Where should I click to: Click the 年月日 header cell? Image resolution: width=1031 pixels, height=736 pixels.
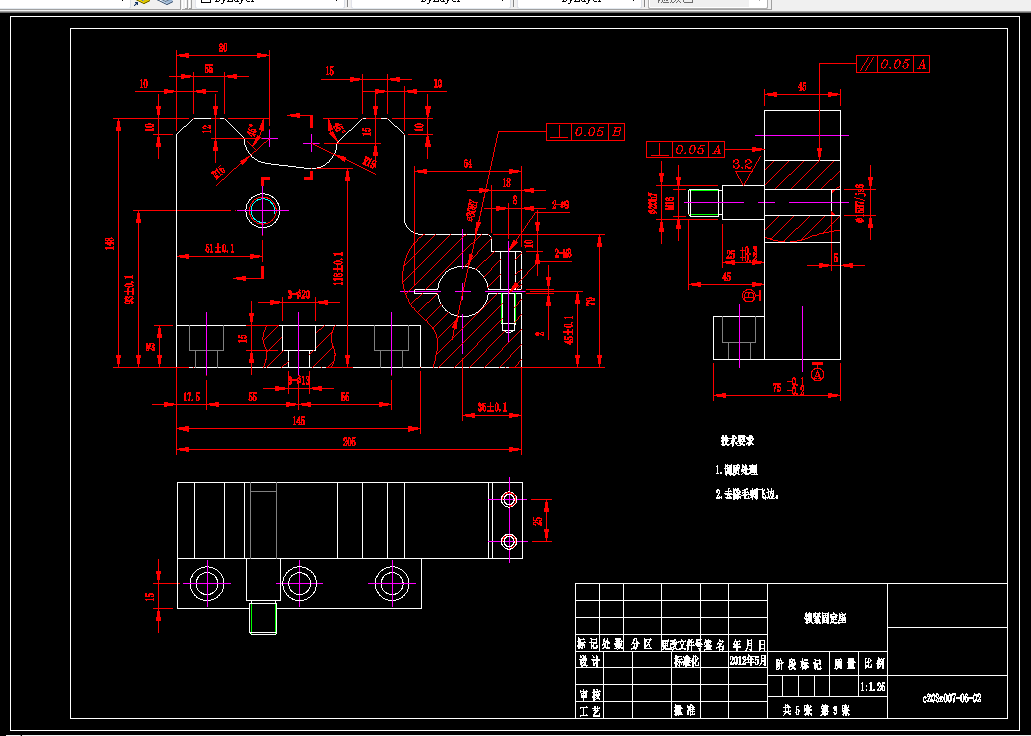(748, 644)
